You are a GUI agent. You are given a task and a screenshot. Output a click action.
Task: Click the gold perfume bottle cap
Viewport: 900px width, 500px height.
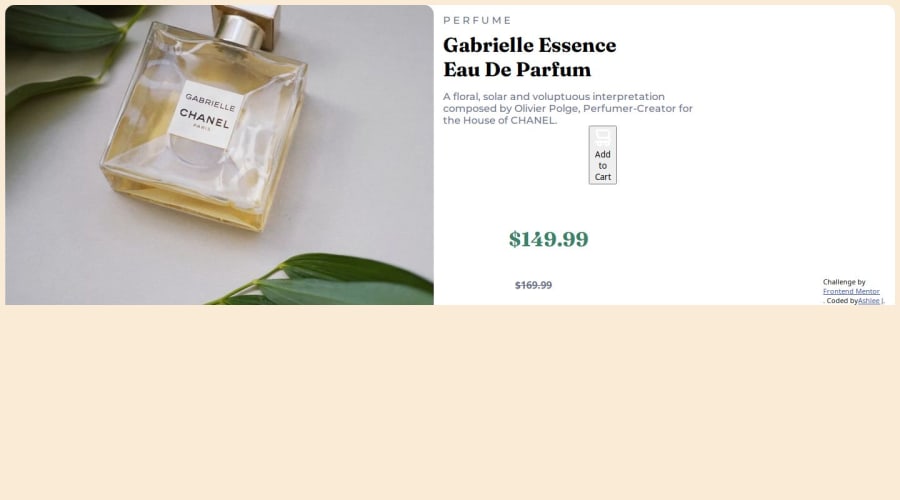tap(247, 26)
